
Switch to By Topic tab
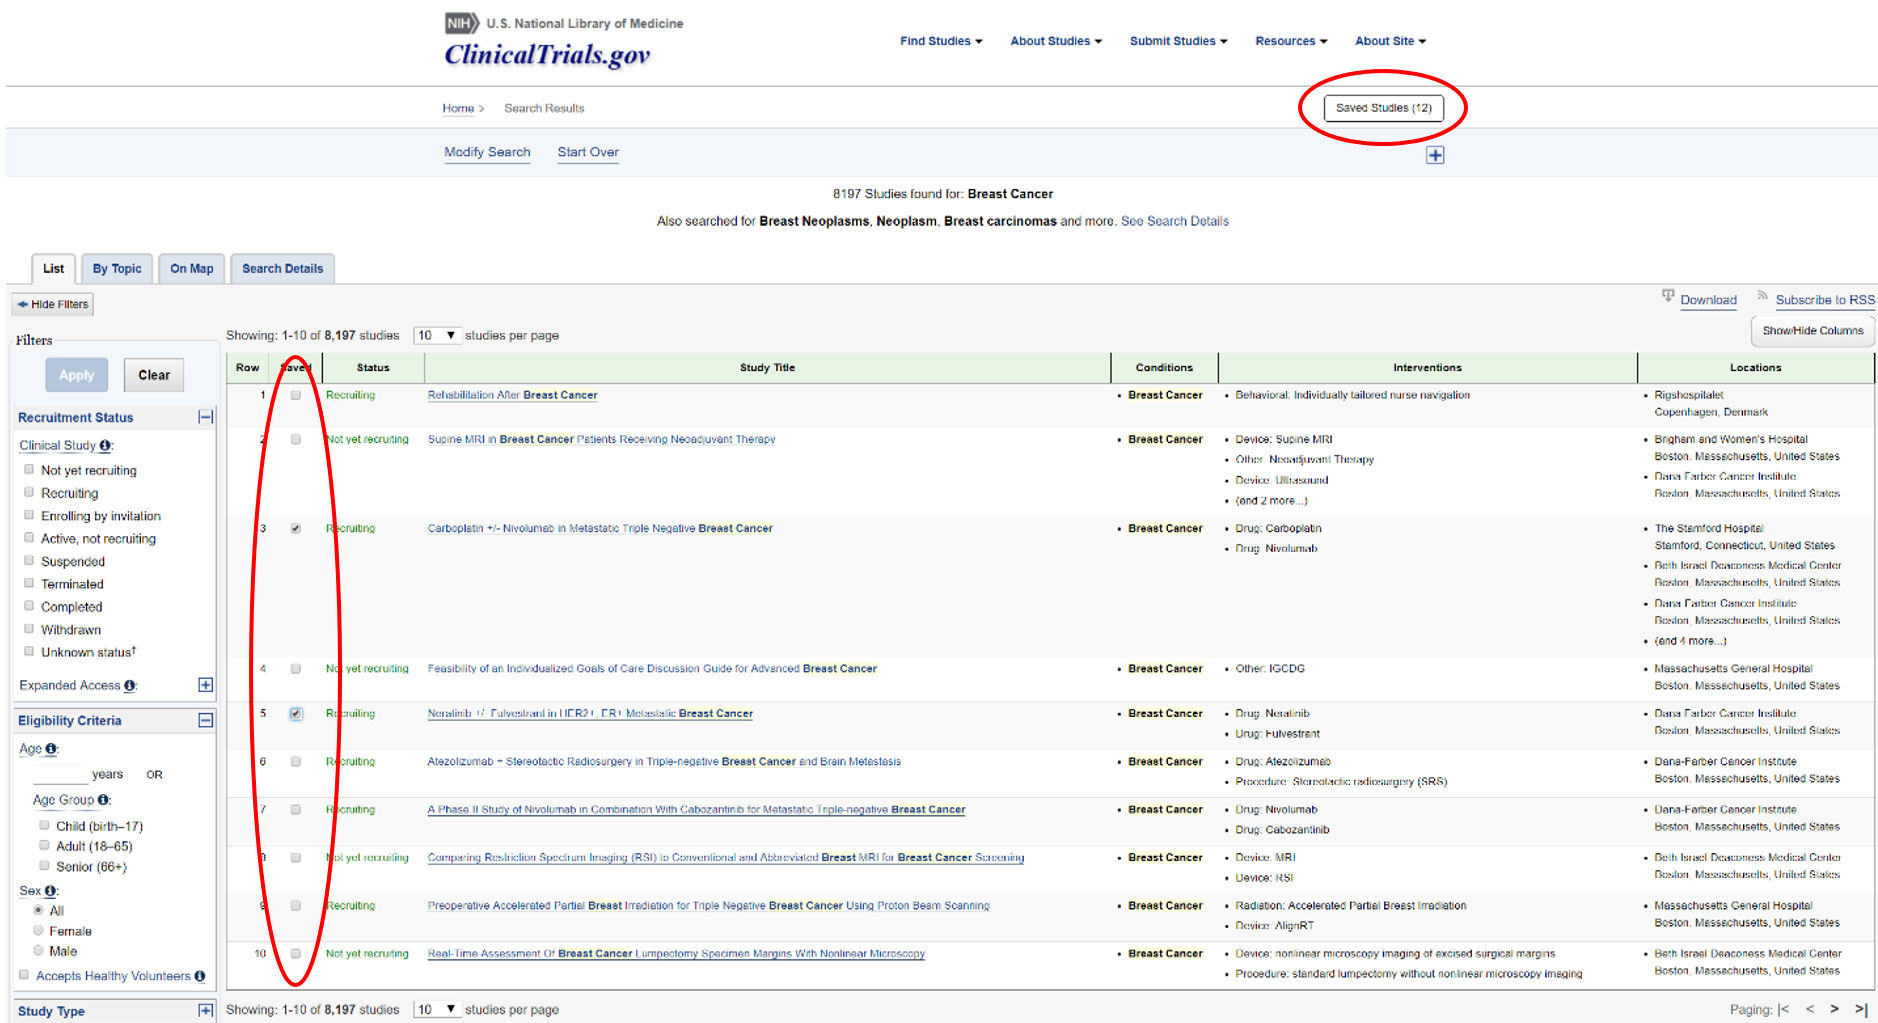pyautogui.click(x=117, y=269)
